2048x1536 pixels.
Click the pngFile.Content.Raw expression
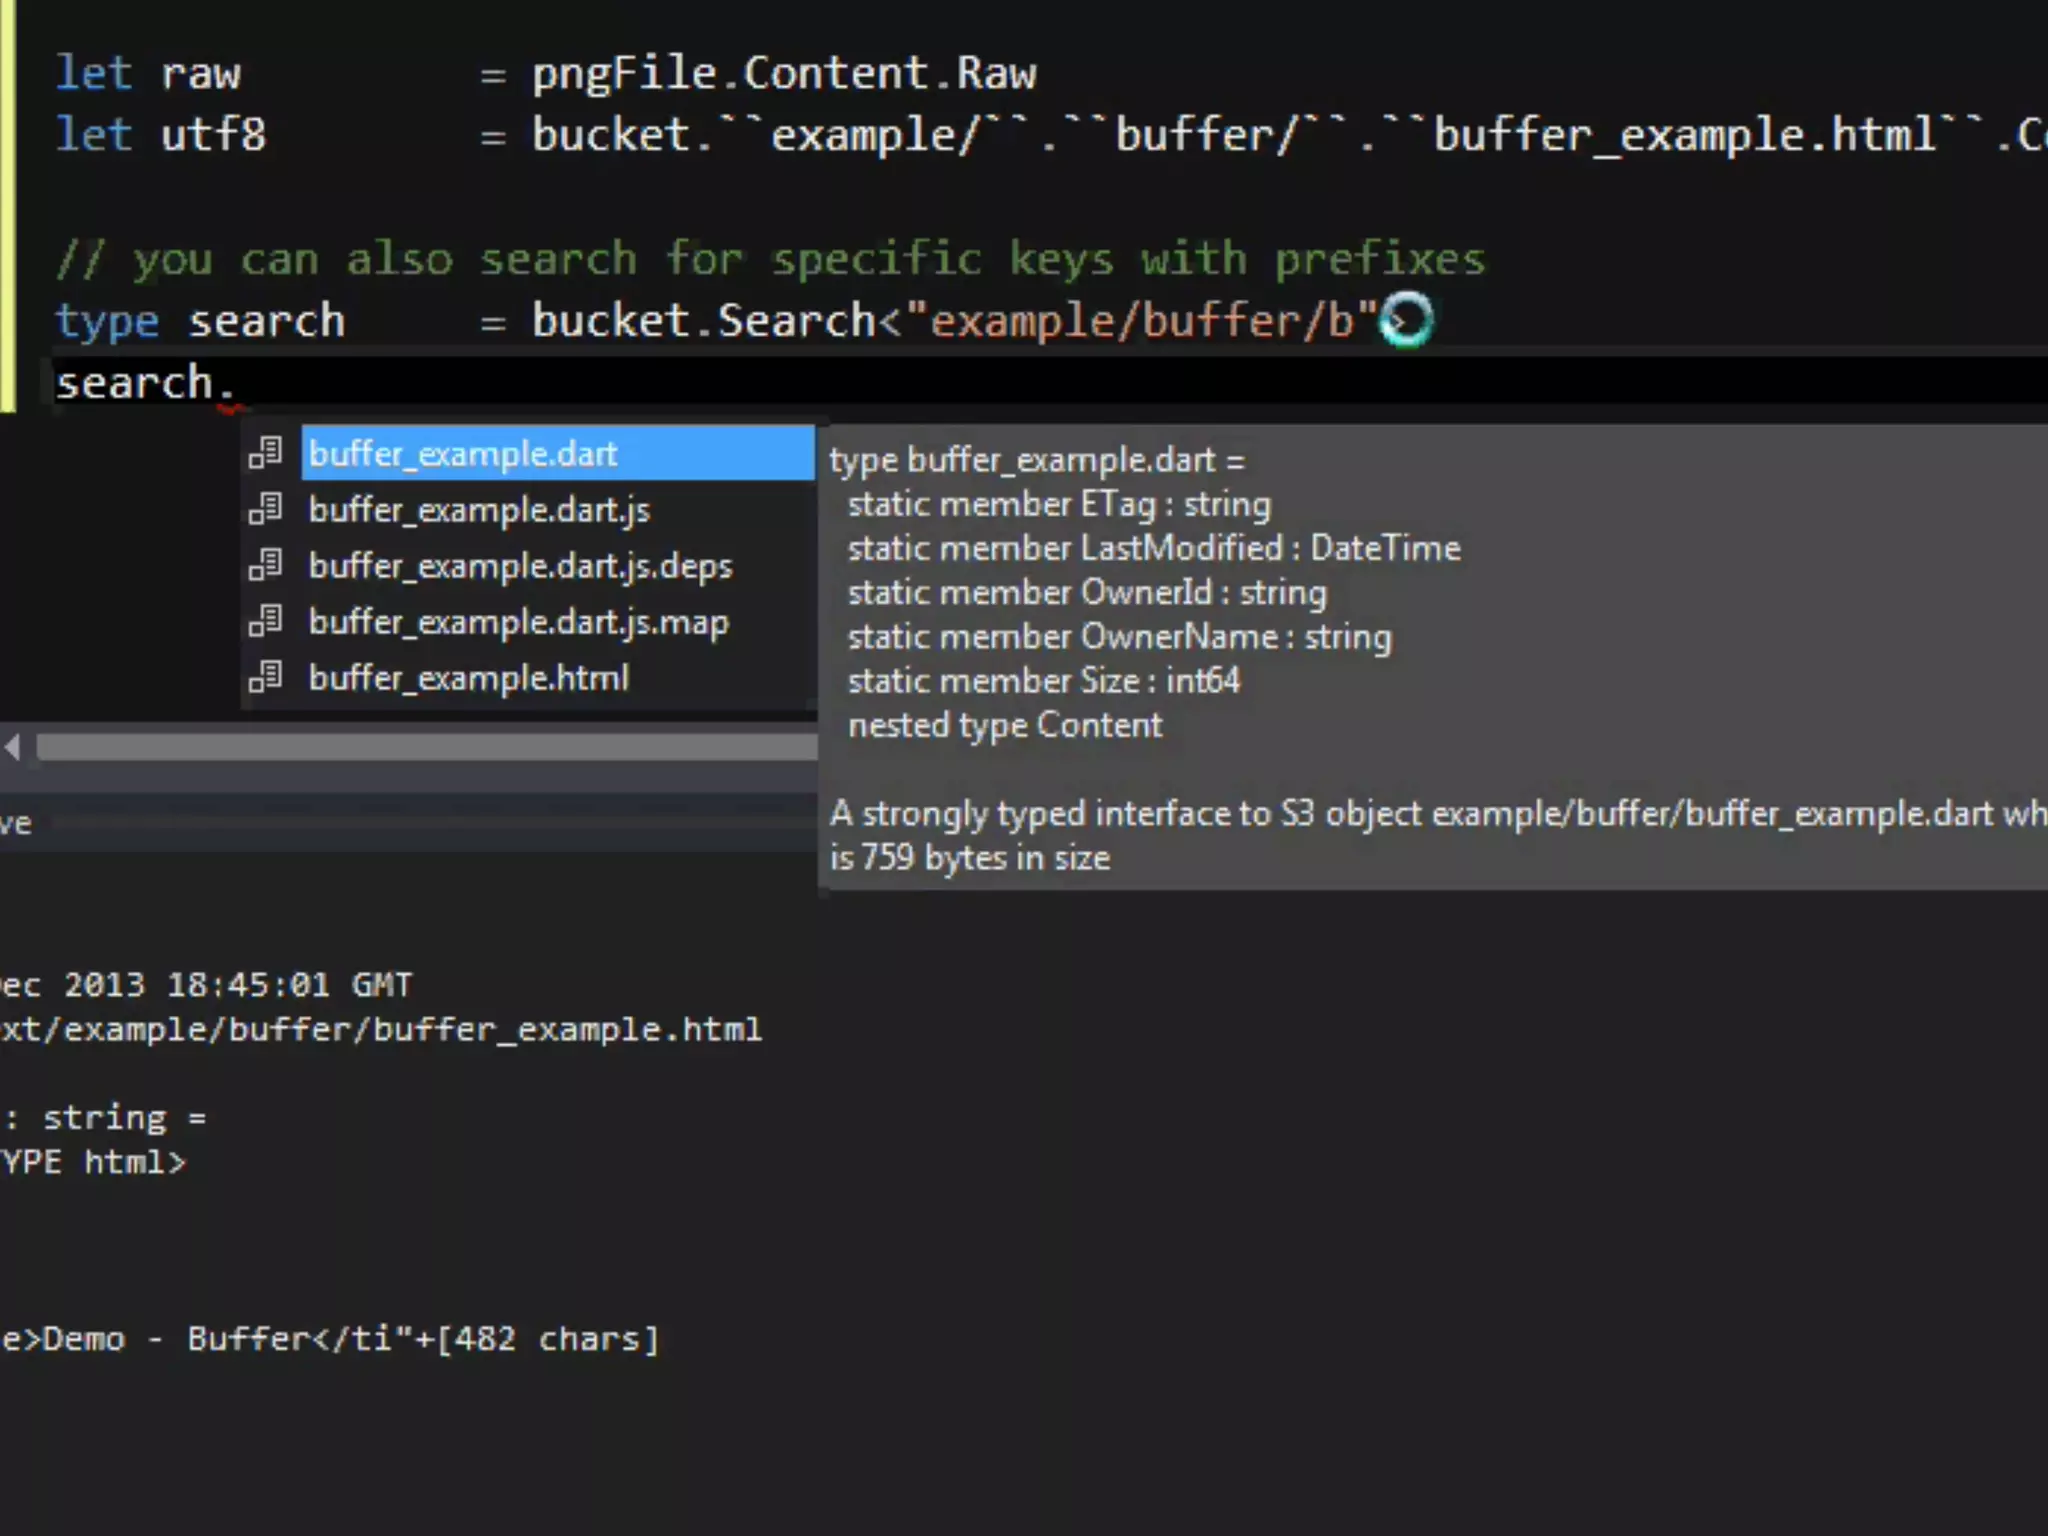pos(784,74)
